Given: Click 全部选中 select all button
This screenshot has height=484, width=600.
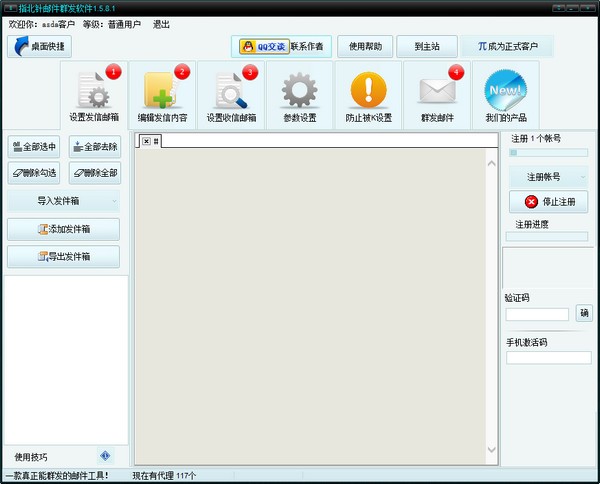Looking at the screenshot, I should pos(35,146).
